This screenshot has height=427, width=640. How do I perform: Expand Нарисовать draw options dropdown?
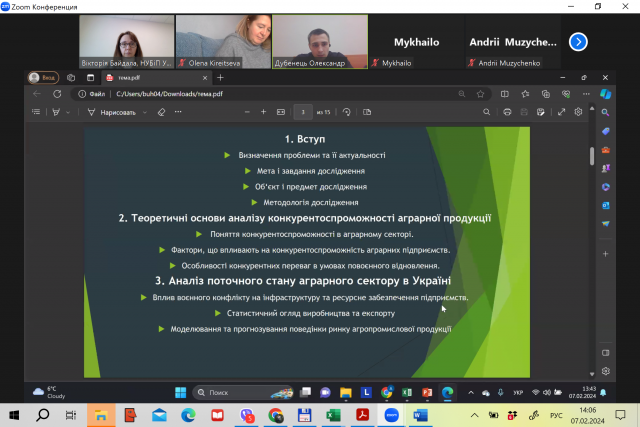point(144,112)
